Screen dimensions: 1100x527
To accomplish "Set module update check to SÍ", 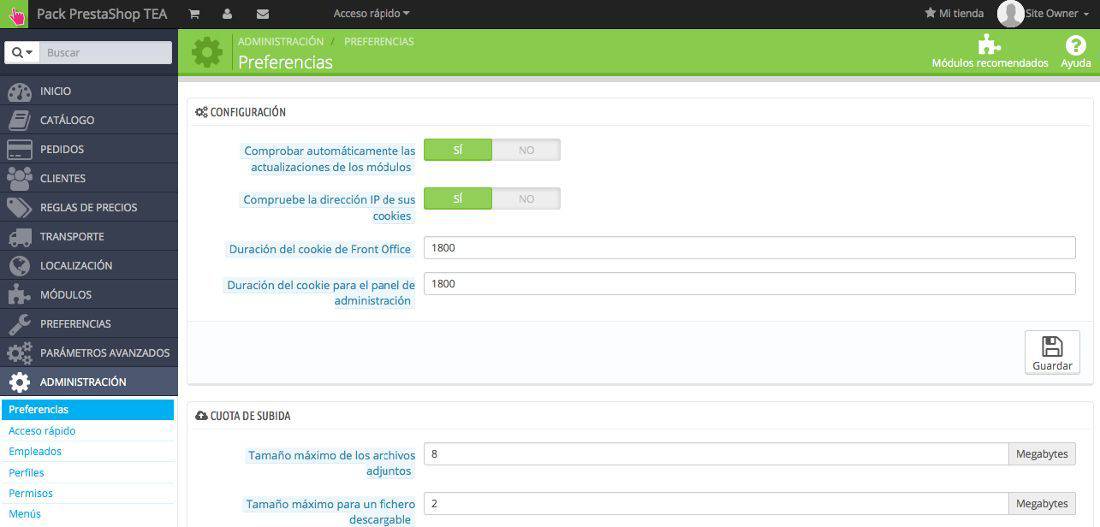I will click(457, 150).
